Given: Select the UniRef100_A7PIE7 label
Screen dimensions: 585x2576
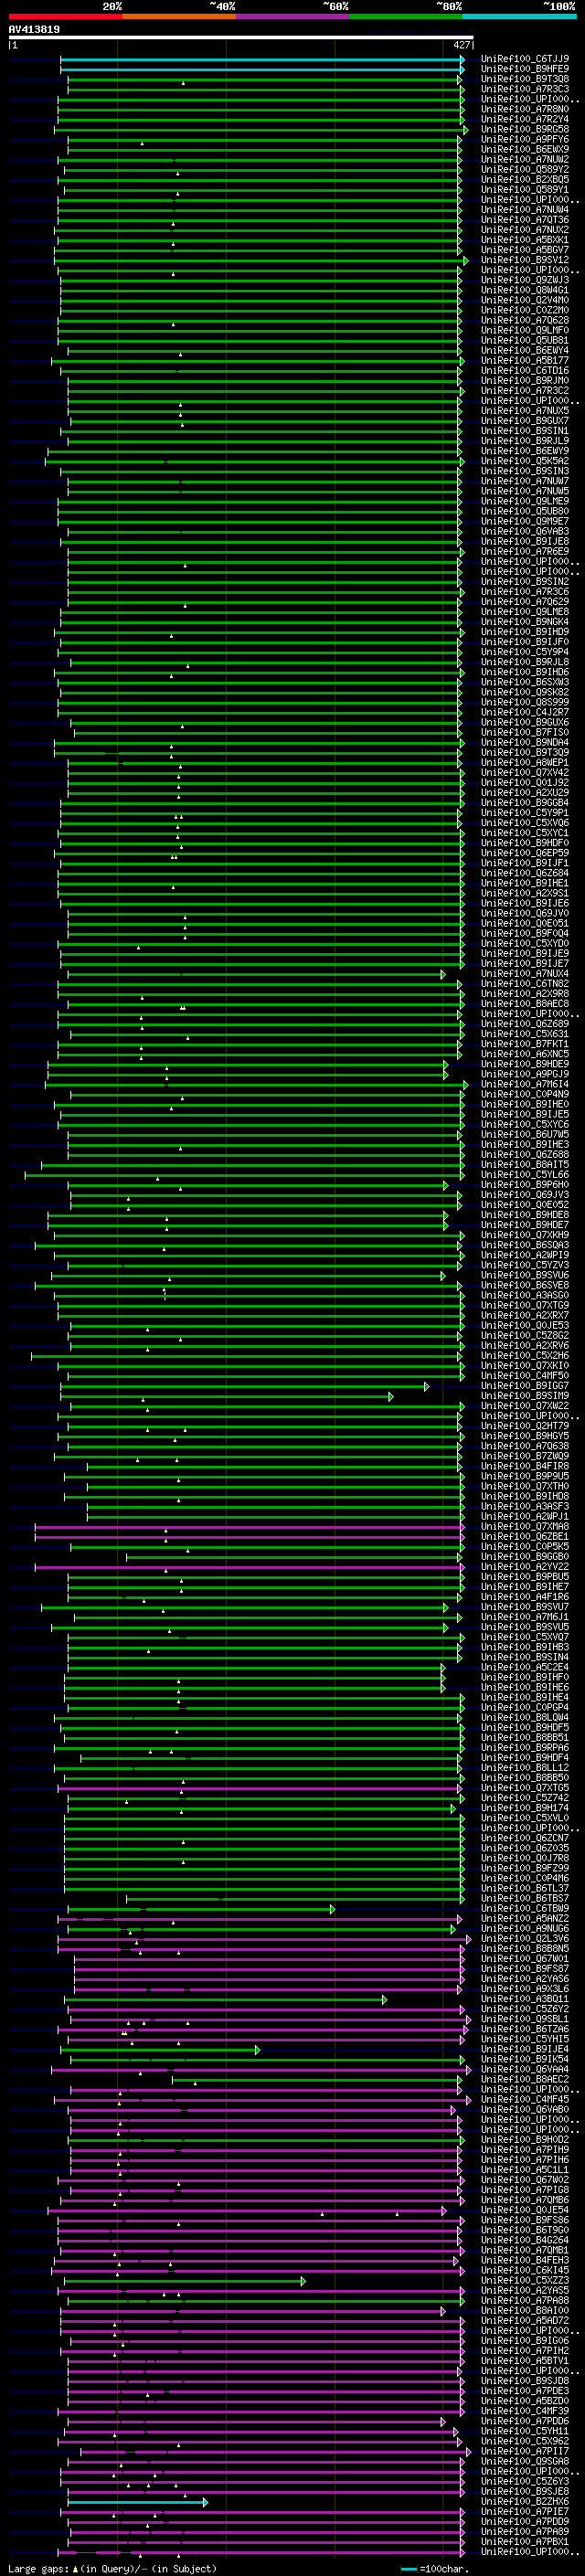Looking at the screenshot, I should (524, 2512).
